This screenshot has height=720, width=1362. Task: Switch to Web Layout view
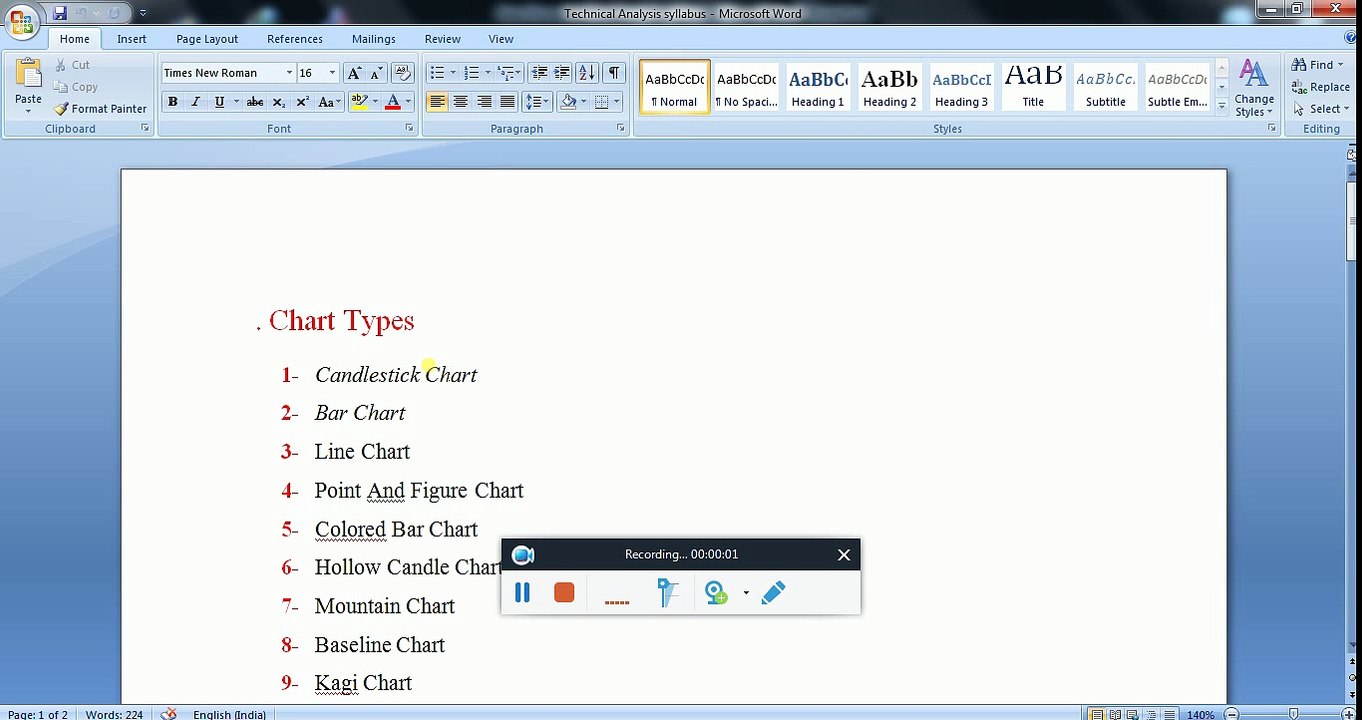tap(1132, 714)
